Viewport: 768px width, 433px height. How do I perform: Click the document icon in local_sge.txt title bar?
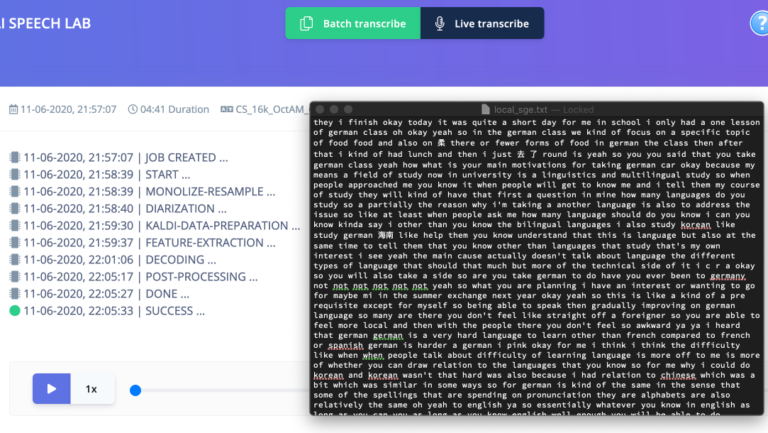click(485, 110)
